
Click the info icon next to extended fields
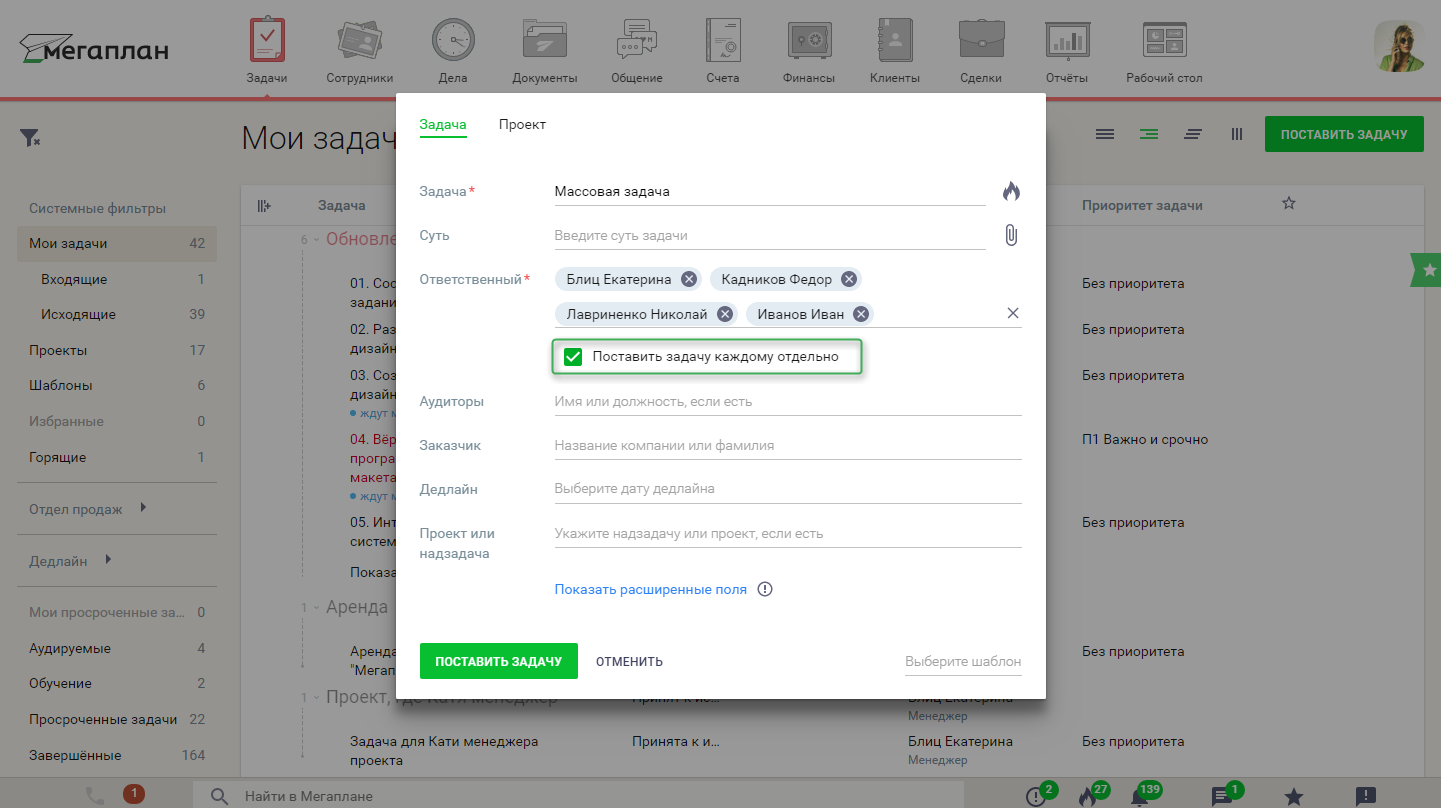pos(765,589)
